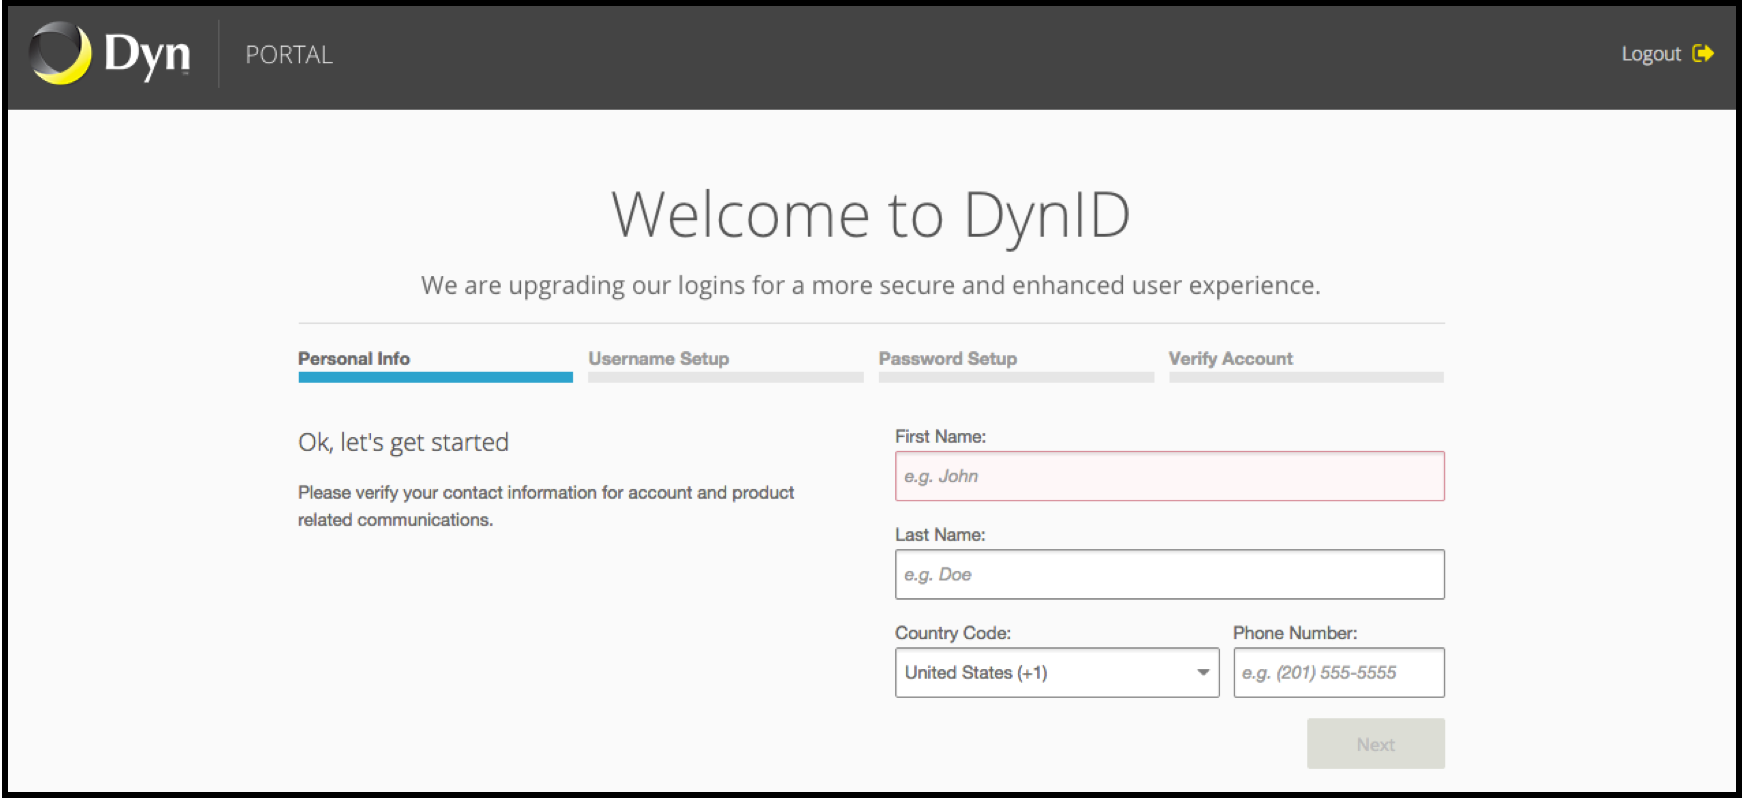Click the 'Please verify your contact information' paragraph

click(x=546, y=506)
